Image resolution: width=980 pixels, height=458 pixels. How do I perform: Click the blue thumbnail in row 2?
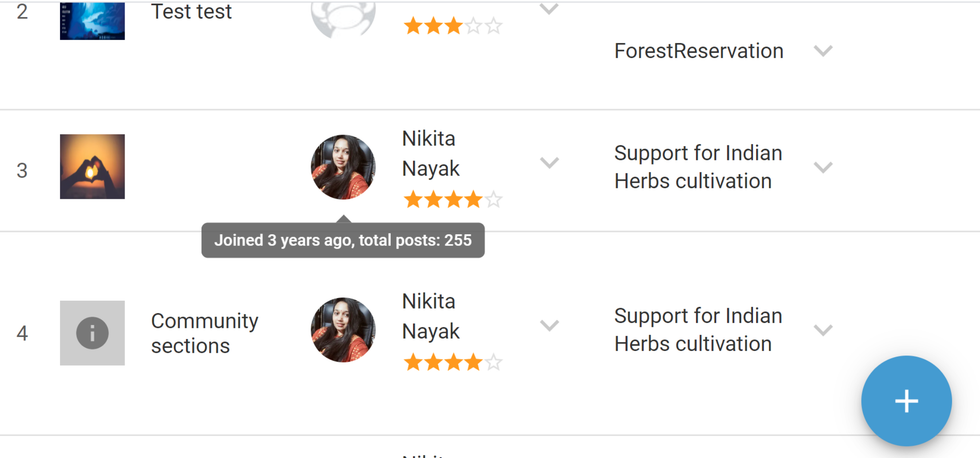(x=92, y=20)
